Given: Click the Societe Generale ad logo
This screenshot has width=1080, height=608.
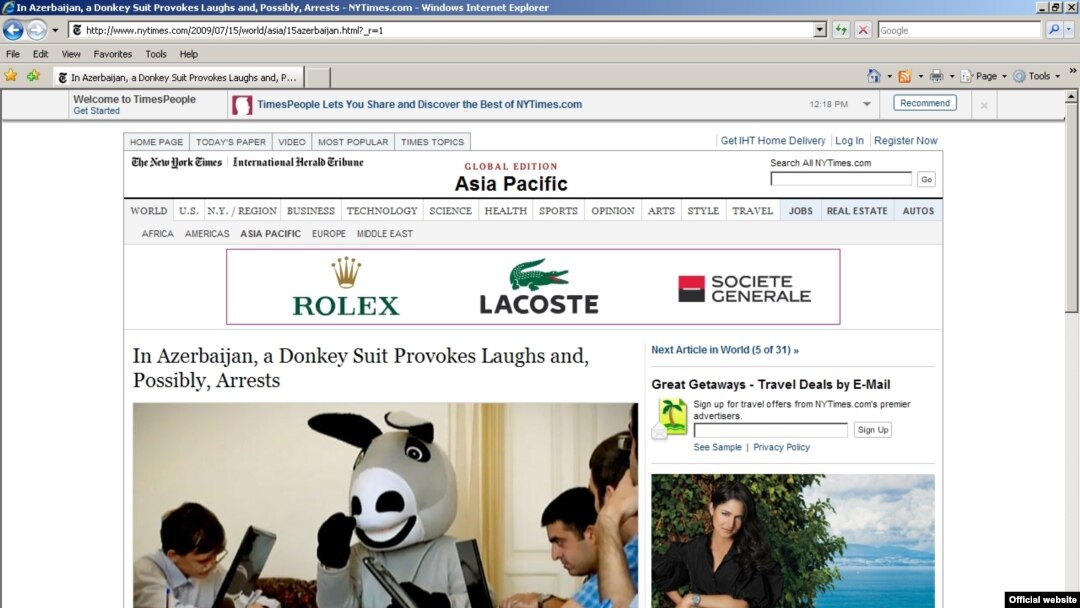Looking at the screenshot, I should point(745,289).
